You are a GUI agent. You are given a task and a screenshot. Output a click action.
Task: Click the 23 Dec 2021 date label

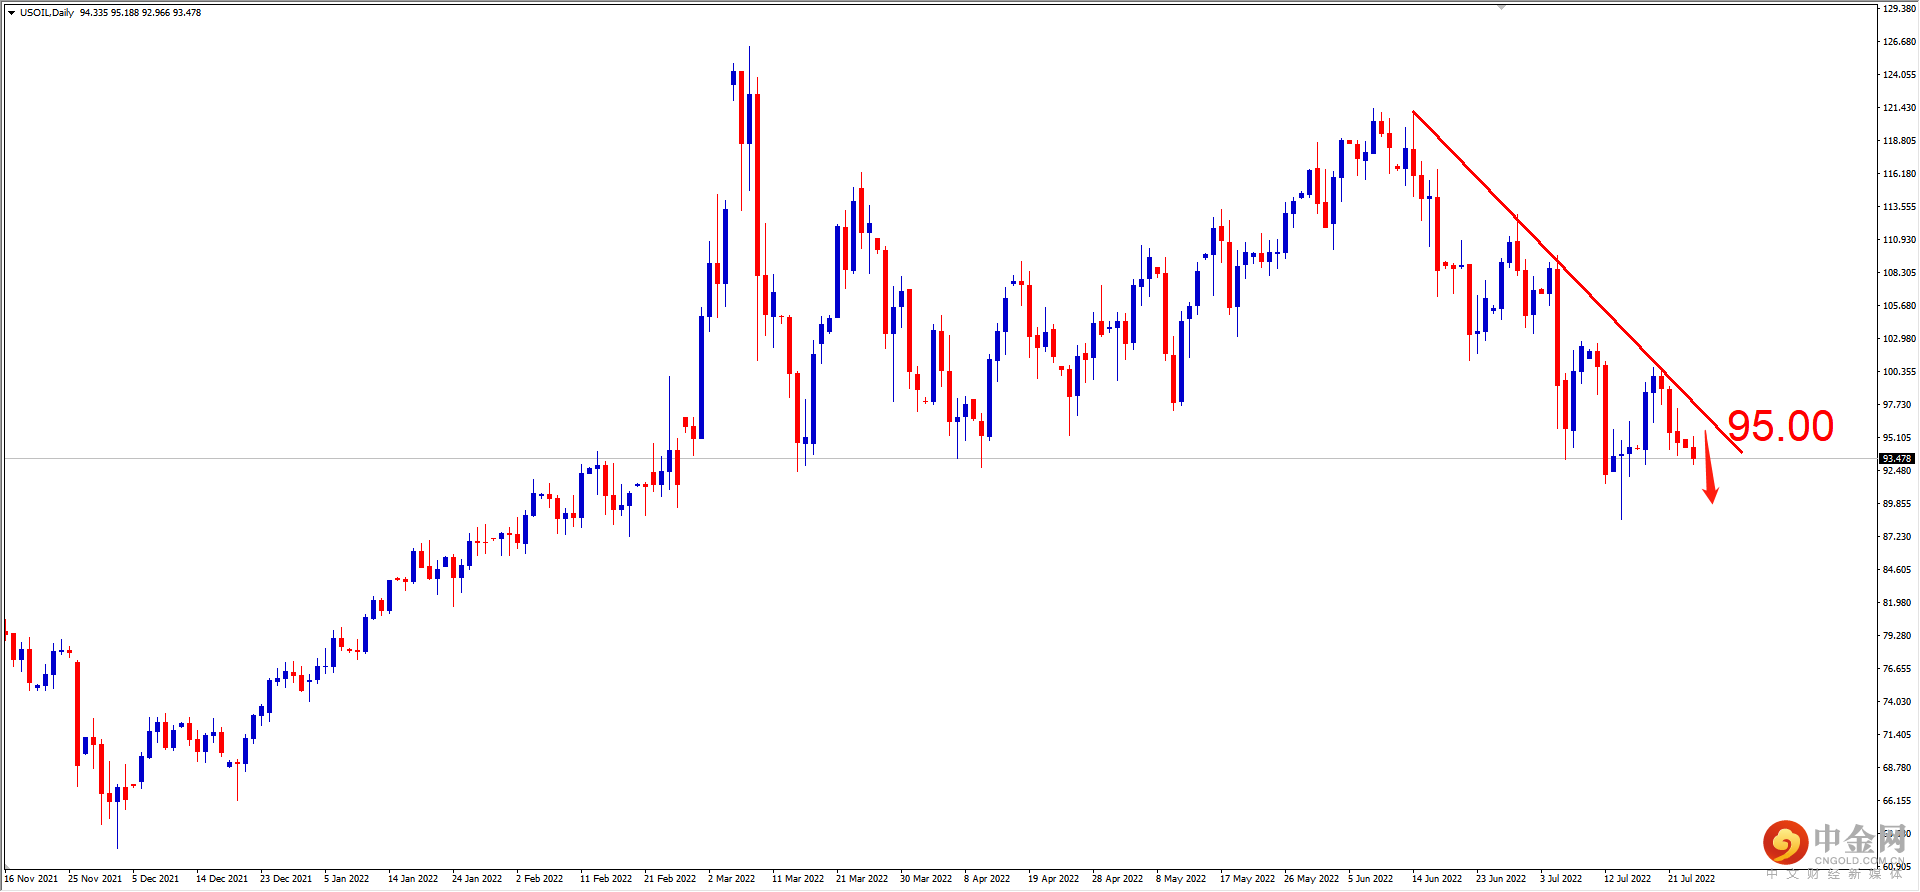(286, 879)
